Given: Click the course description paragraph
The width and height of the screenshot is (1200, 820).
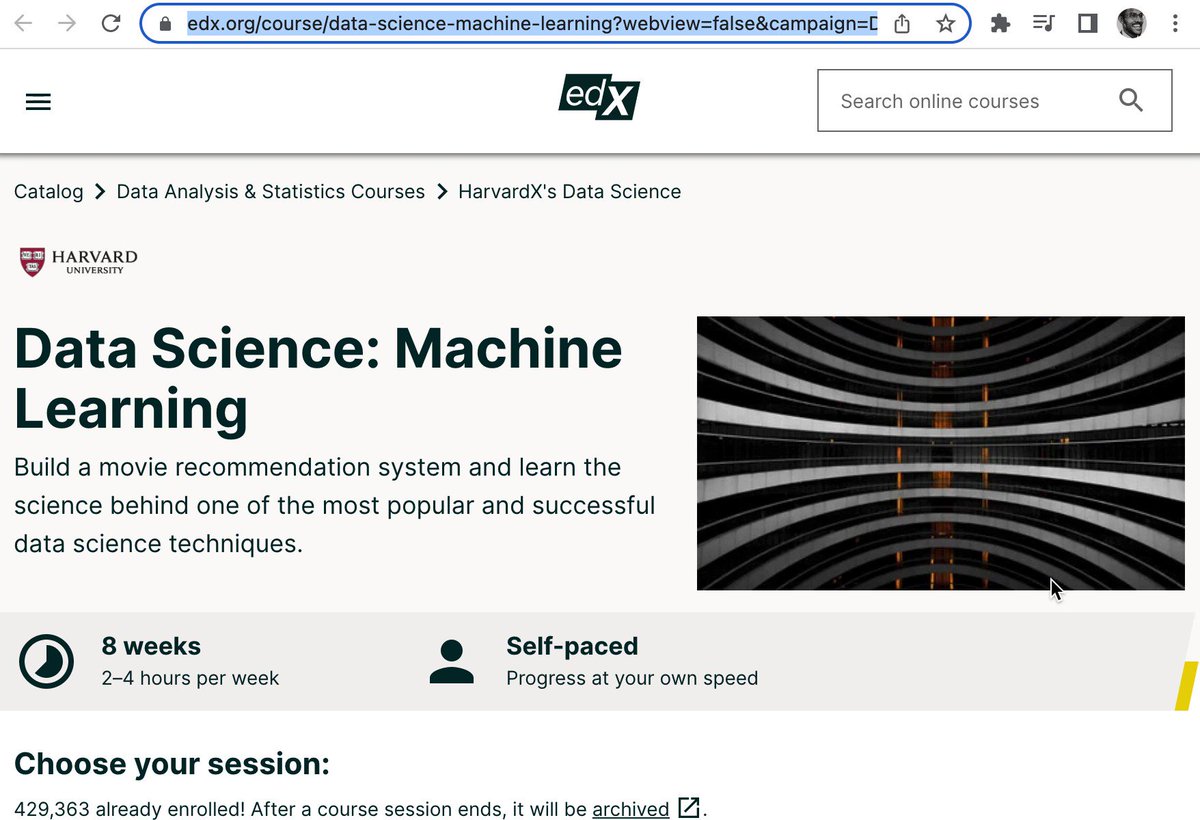Looking at the screenshot, I should [x=335, y=505].
